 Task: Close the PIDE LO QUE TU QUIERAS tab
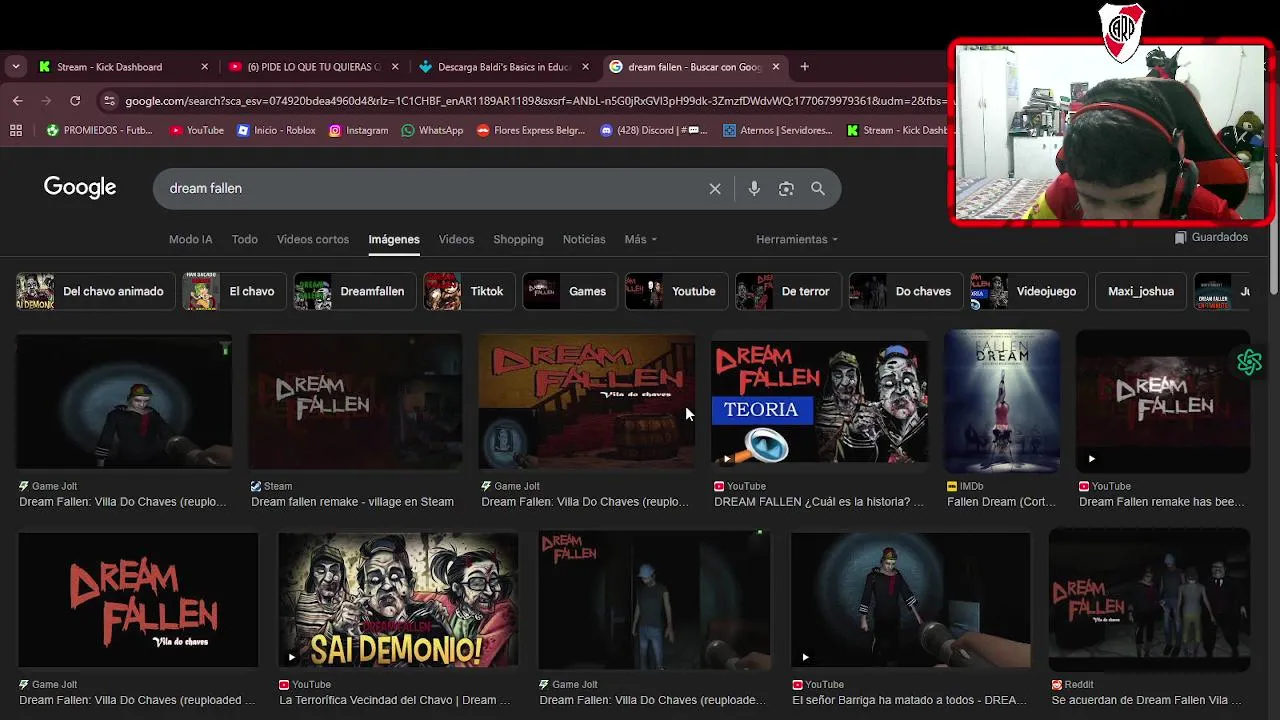pos(395,67)
